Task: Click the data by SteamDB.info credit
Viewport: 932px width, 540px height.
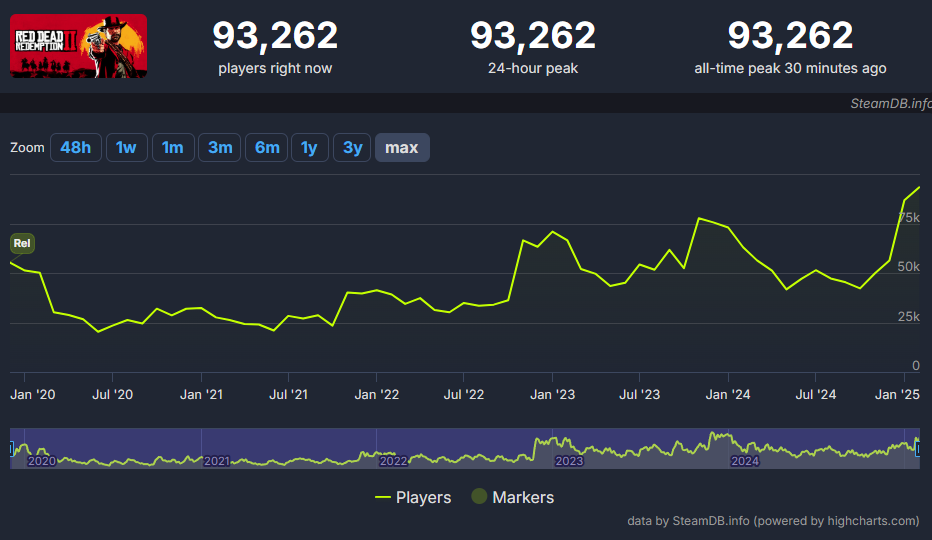Action: pyautogui.click(x=773, y=521)
